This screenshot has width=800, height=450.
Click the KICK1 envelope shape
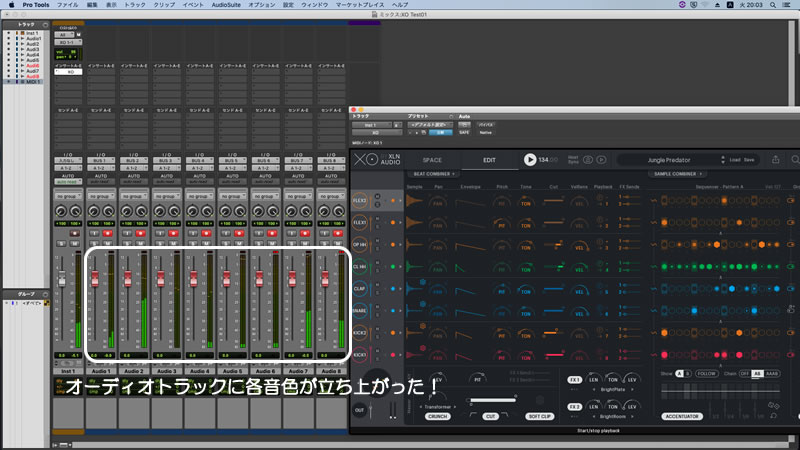click(x=463, y=356)
